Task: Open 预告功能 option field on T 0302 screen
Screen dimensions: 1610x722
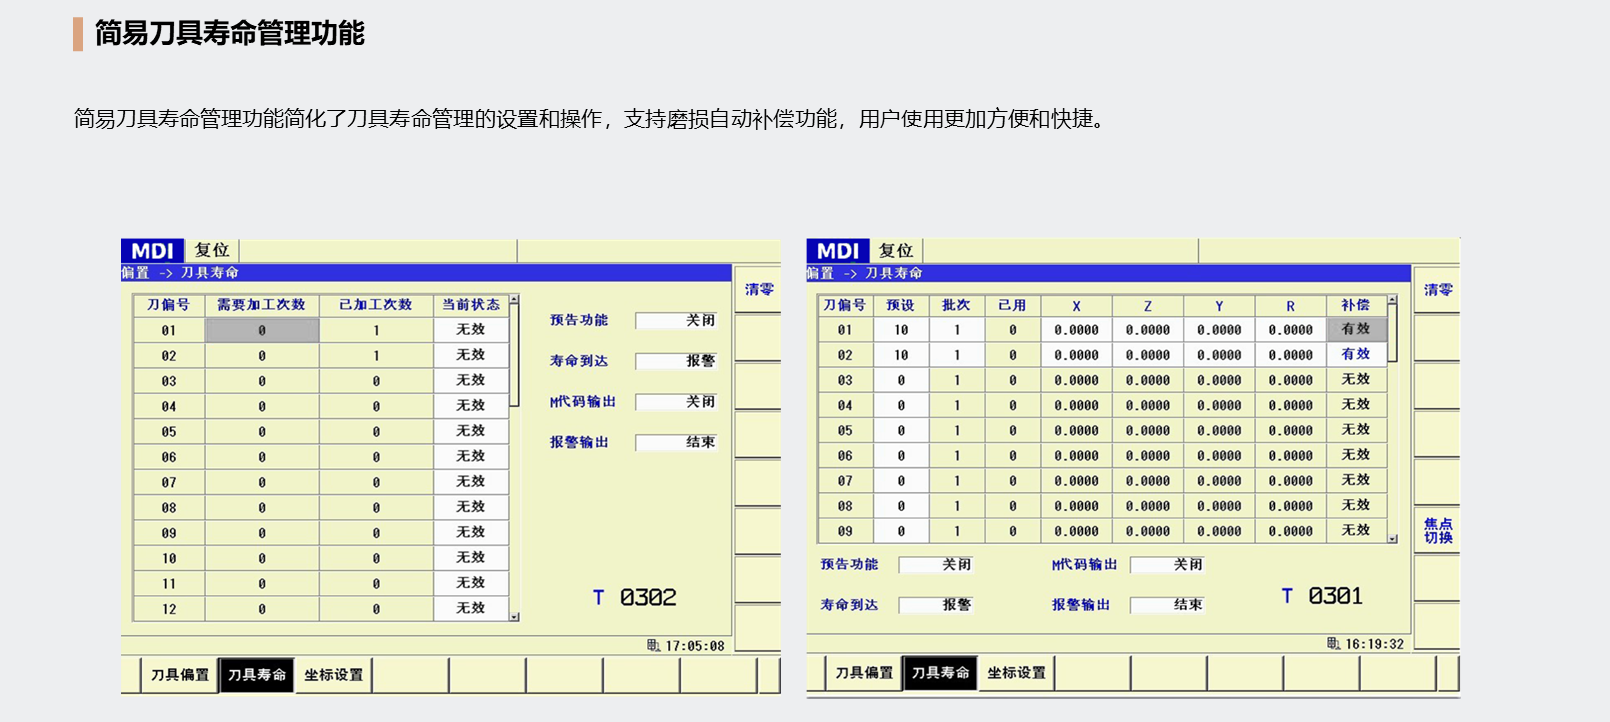Action: click(676, 321)
